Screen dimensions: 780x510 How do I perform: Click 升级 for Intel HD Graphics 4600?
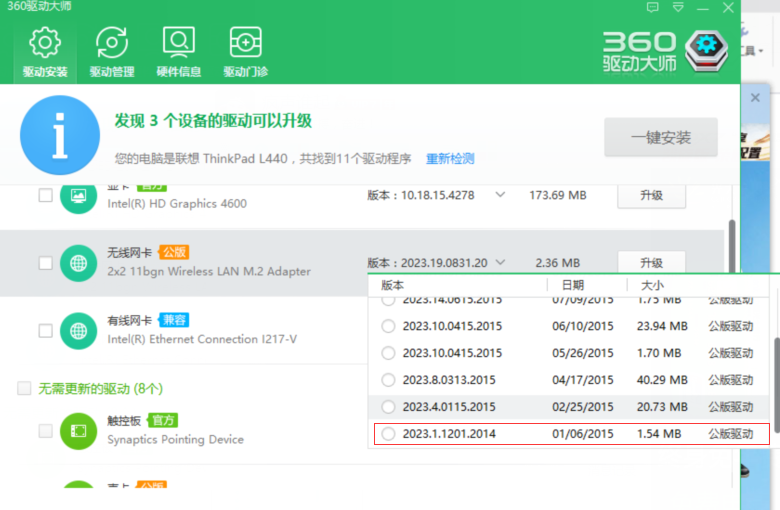[651, 195]
